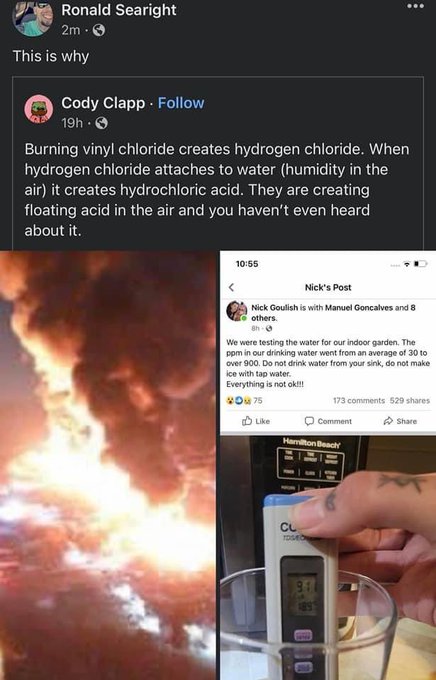The height and width of the screenshot is (680, 436).
Task: View the 173 comments
Action: [359, 400]
